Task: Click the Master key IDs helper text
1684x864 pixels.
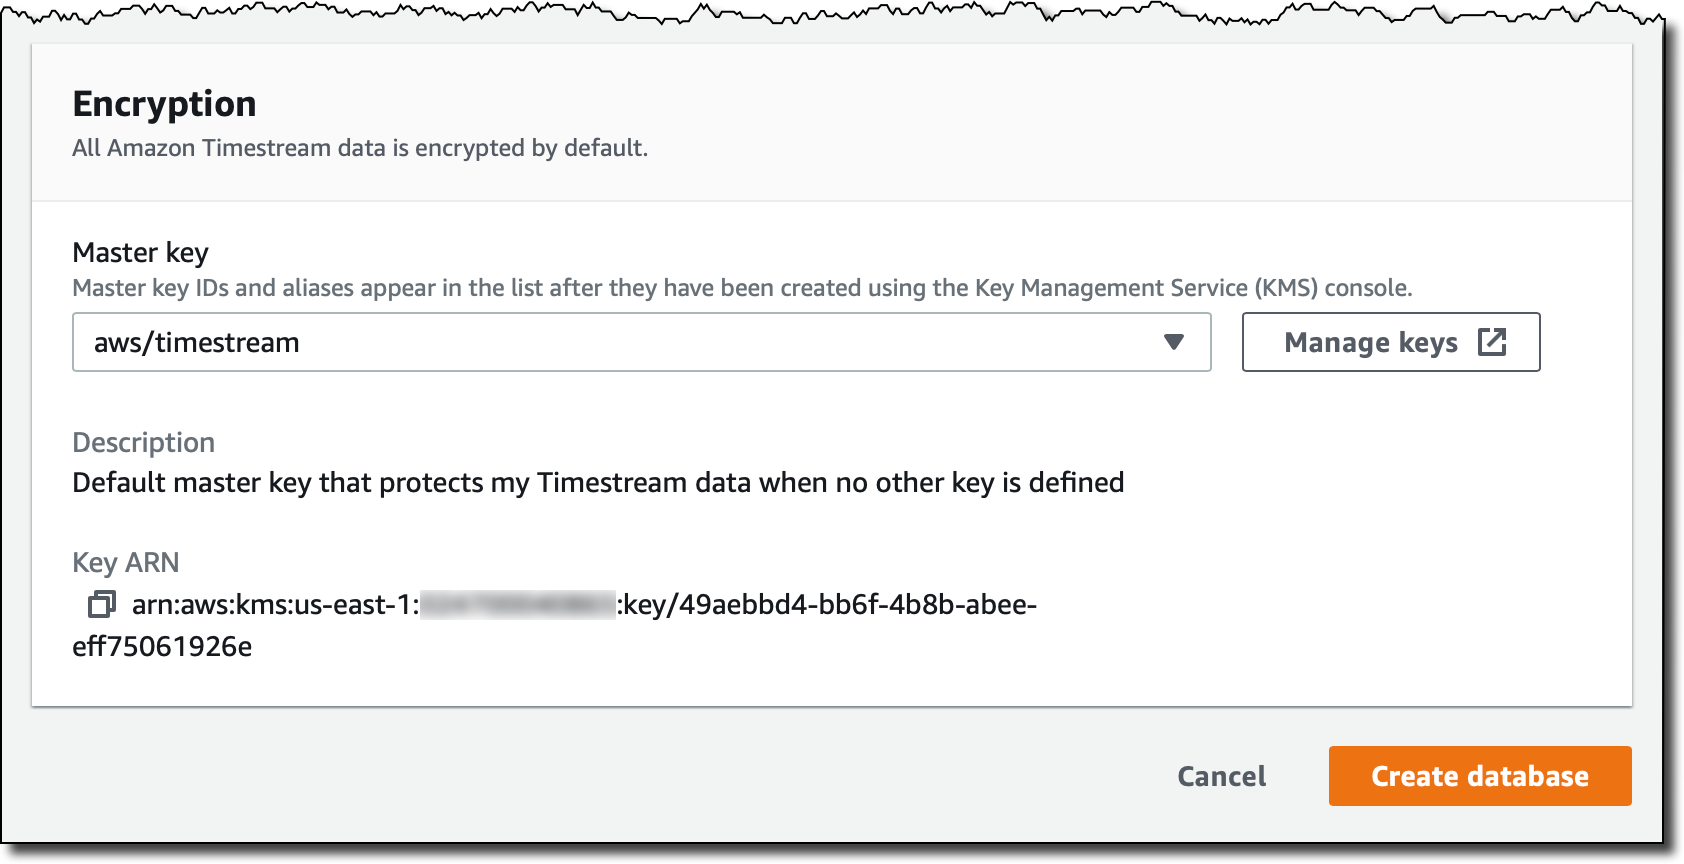Action: pos(743,288)
